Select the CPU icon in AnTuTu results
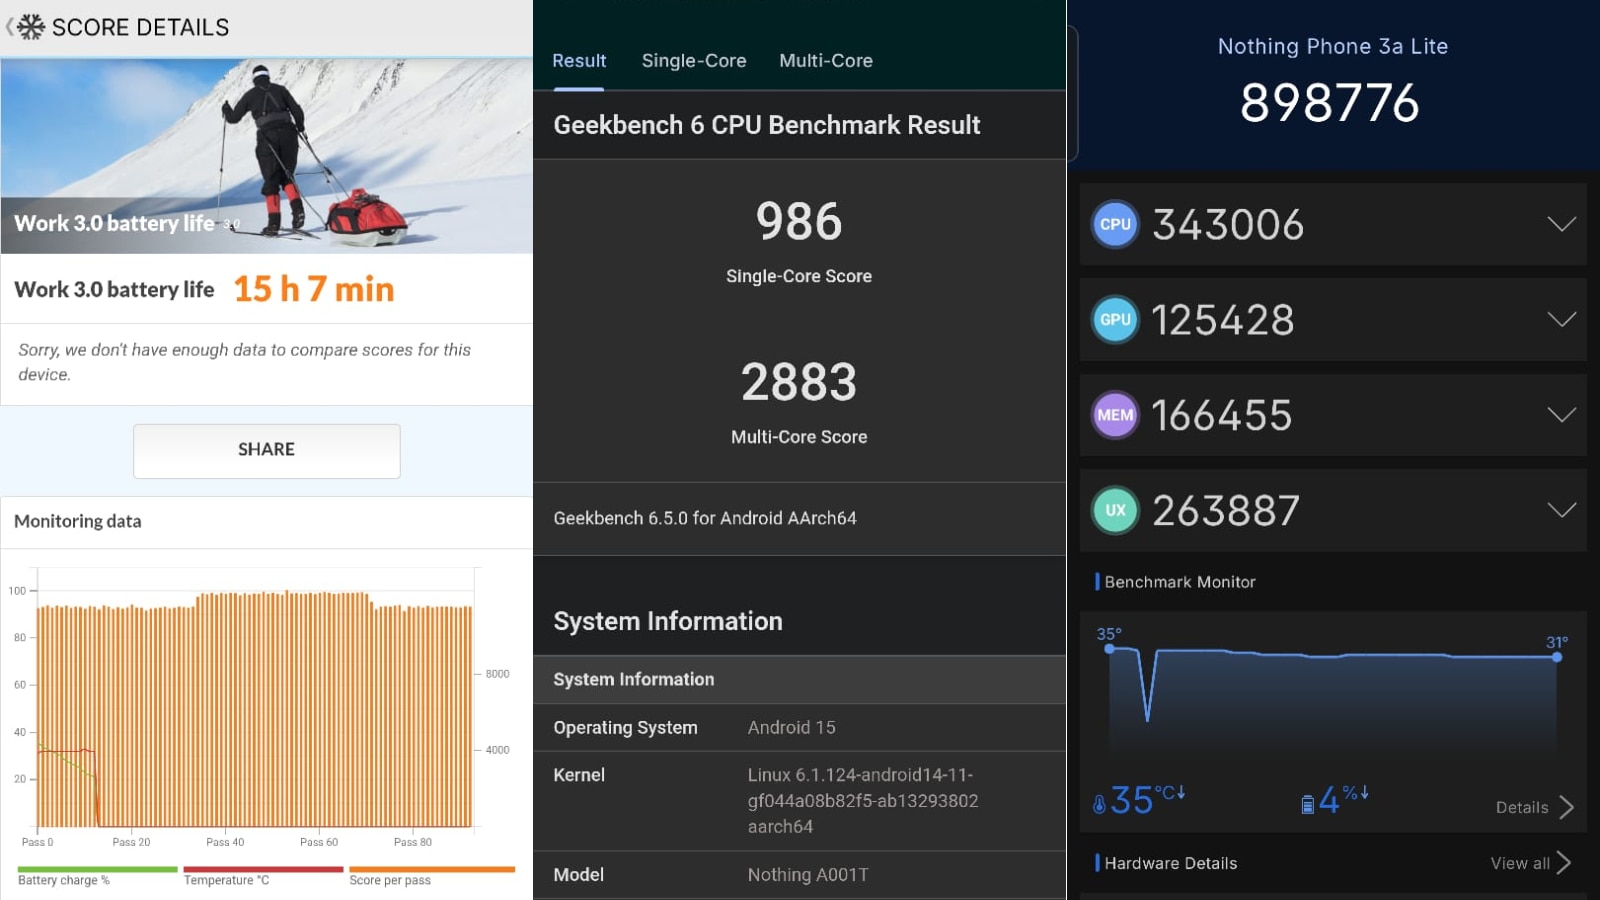 point(1114,224)
